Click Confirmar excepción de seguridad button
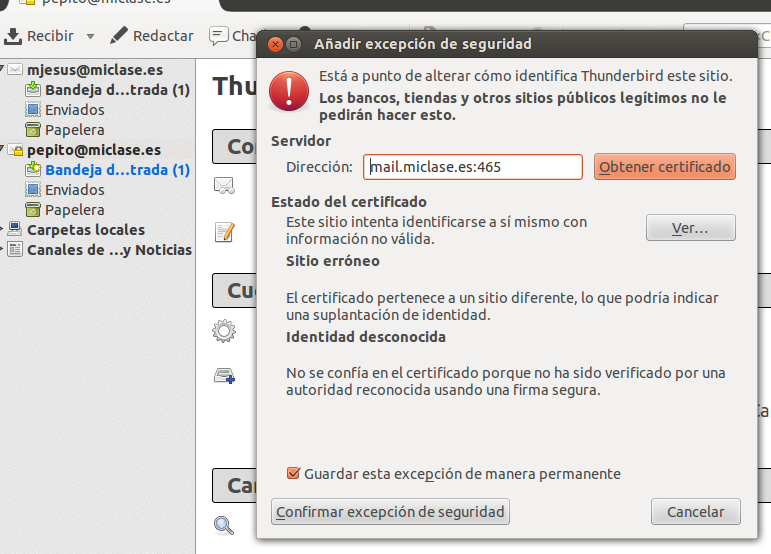771x554 pixels. pyautogui.click(x=390, y=512)
